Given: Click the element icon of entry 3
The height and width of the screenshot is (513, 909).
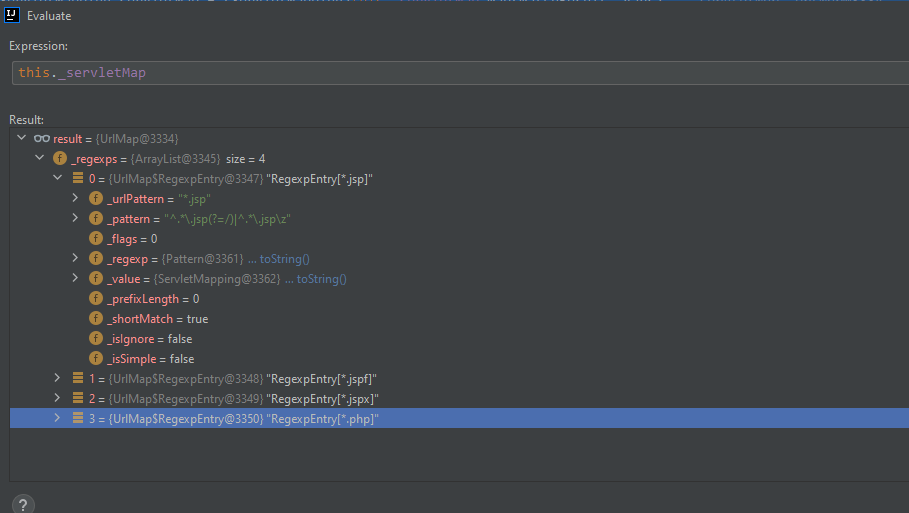Looking at the screenshot, I should click(x=78, y=418).
